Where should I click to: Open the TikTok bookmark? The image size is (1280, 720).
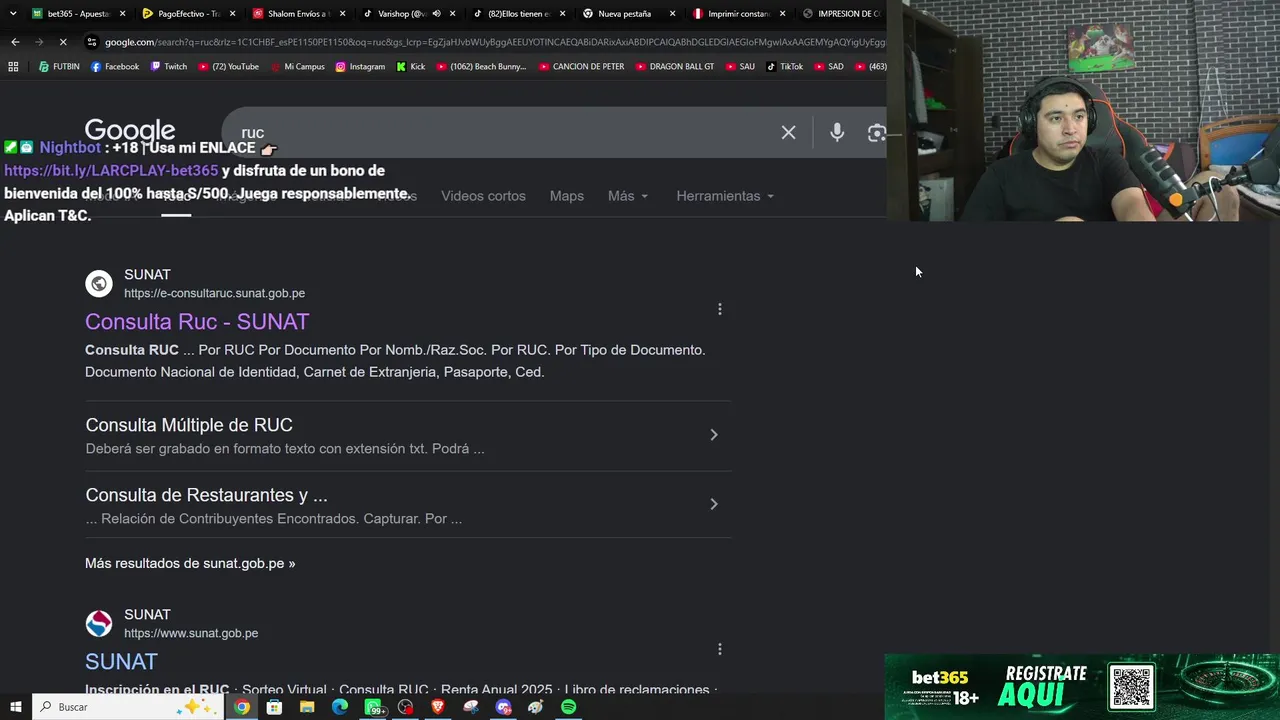(785, 67)
